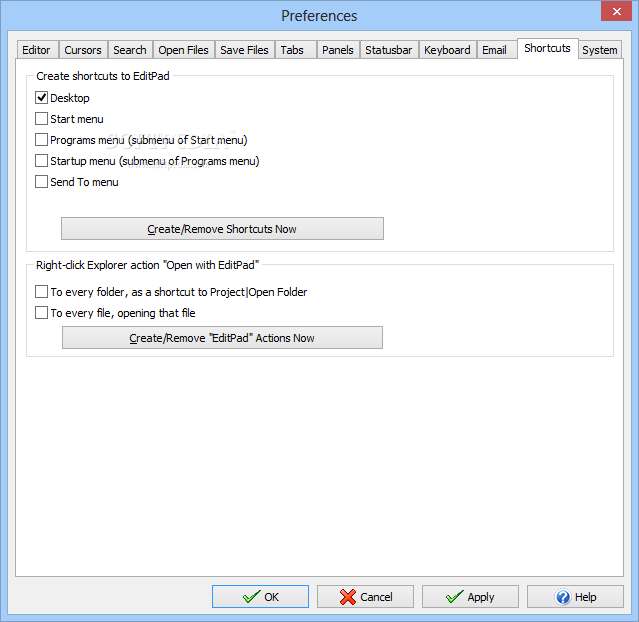Uncheck the Desktop shortcut checkbox
Screen dimensions: 639x622
[41, 98]
